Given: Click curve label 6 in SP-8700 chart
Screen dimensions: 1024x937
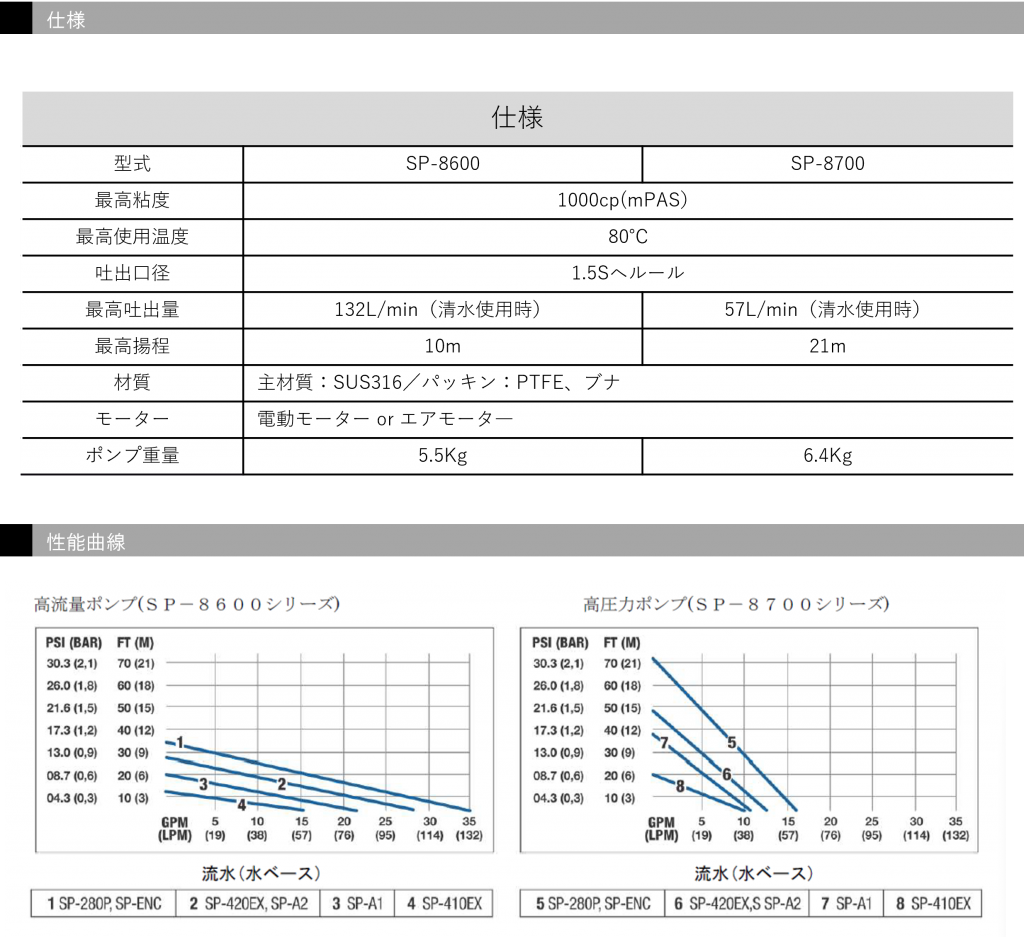Looking at the screenshot, I should point(727,775).
